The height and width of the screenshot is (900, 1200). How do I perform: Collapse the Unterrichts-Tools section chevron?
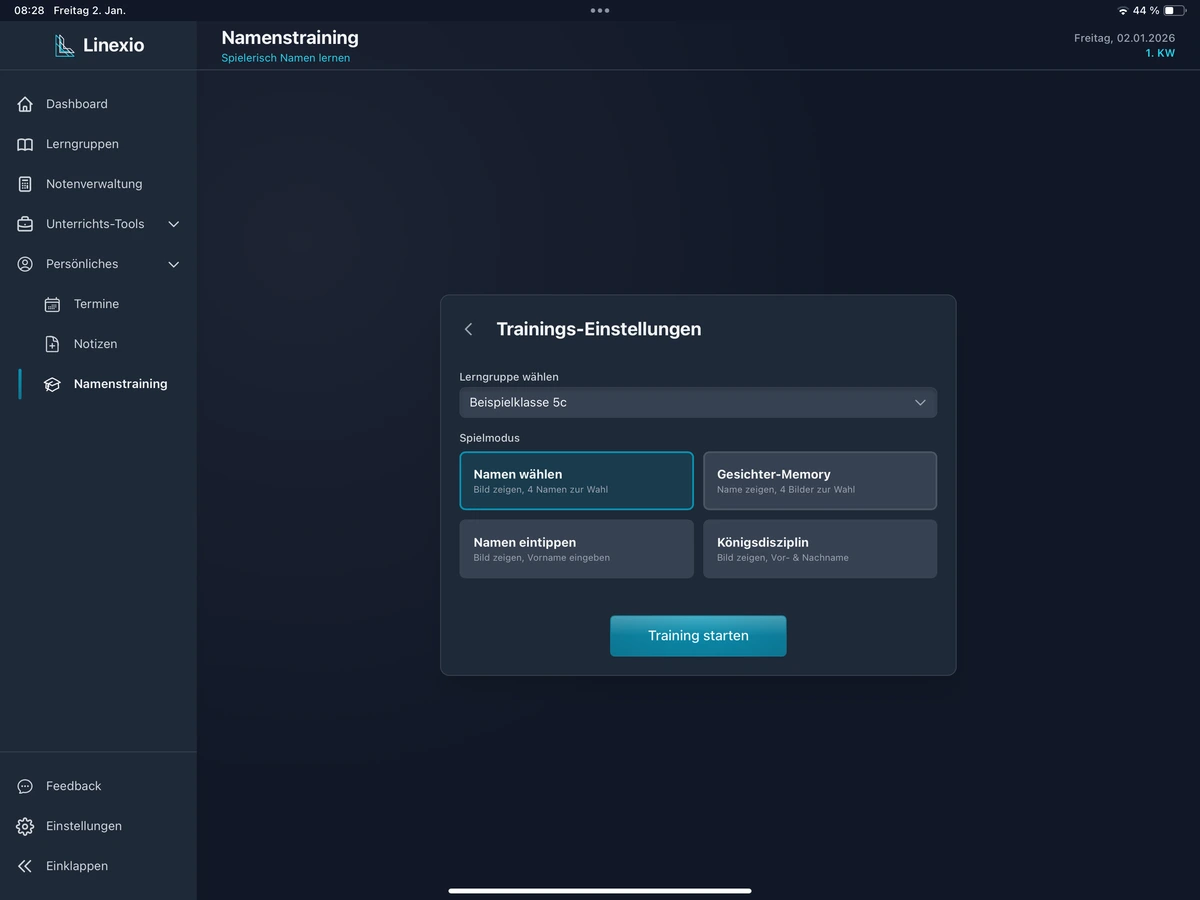[x=173, y=224]
